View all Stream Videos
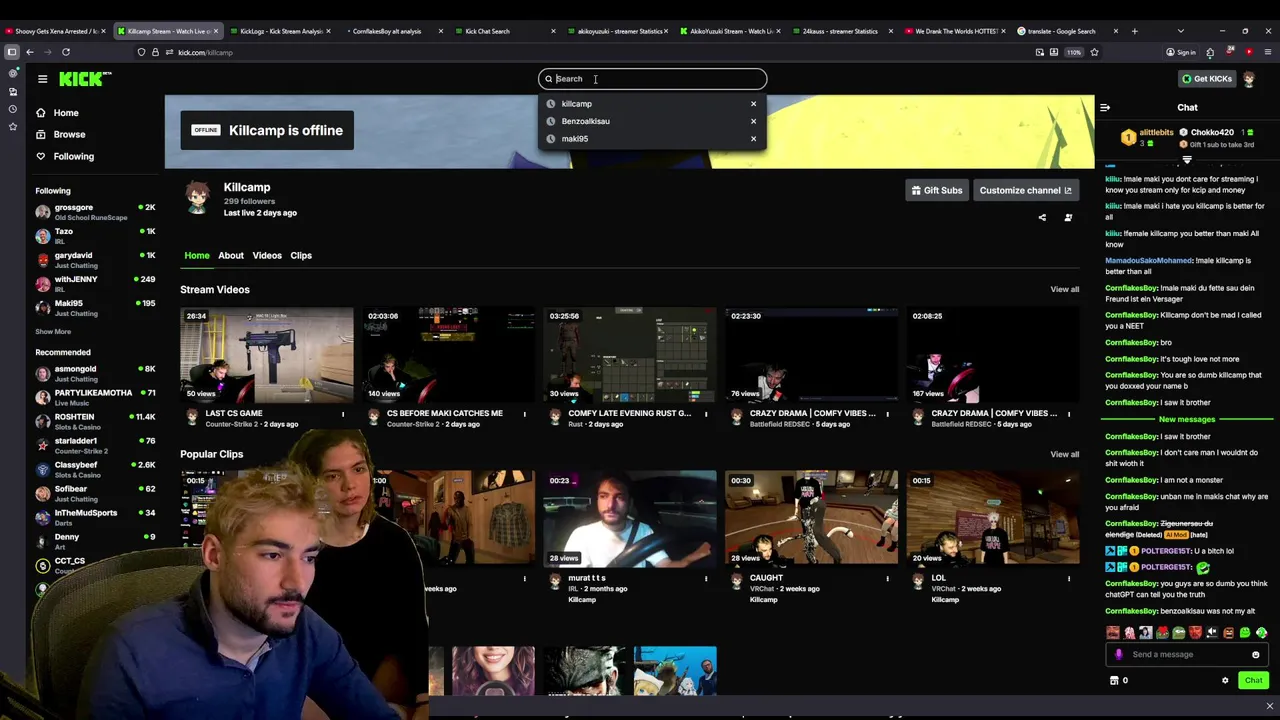The image size is (1280, 720). 1064,290
